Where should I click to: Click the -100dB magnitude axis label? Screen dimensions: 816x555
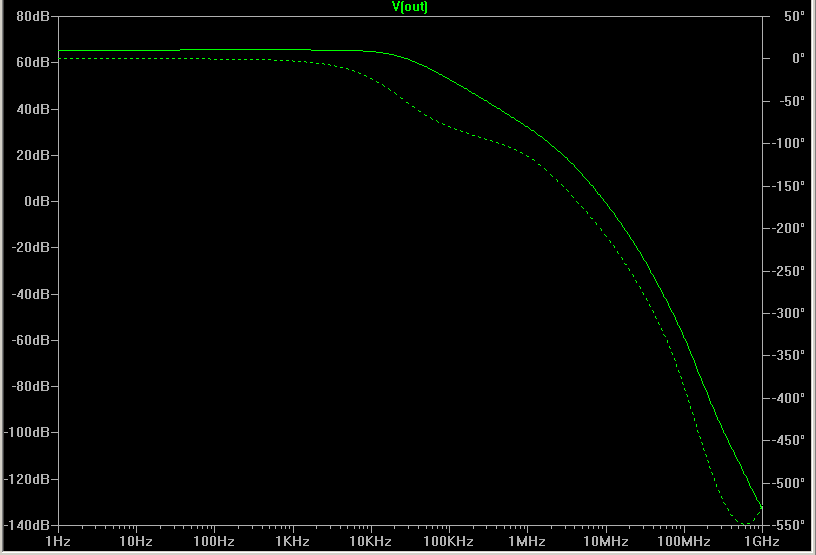(x=27, y=432)
